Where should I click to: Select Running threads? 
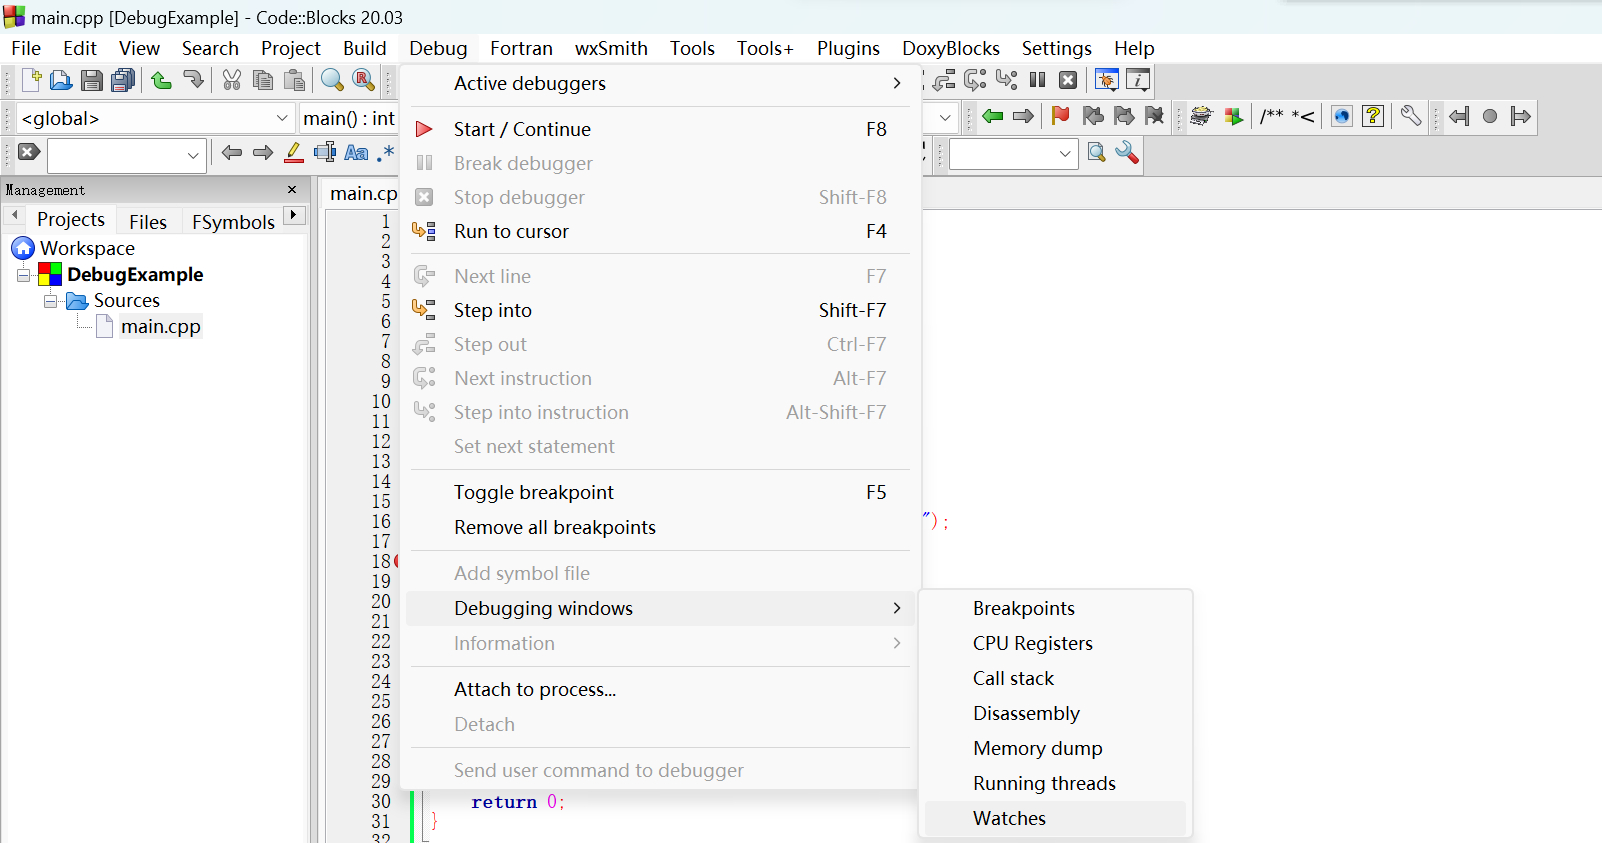(x=1055, y=783)
